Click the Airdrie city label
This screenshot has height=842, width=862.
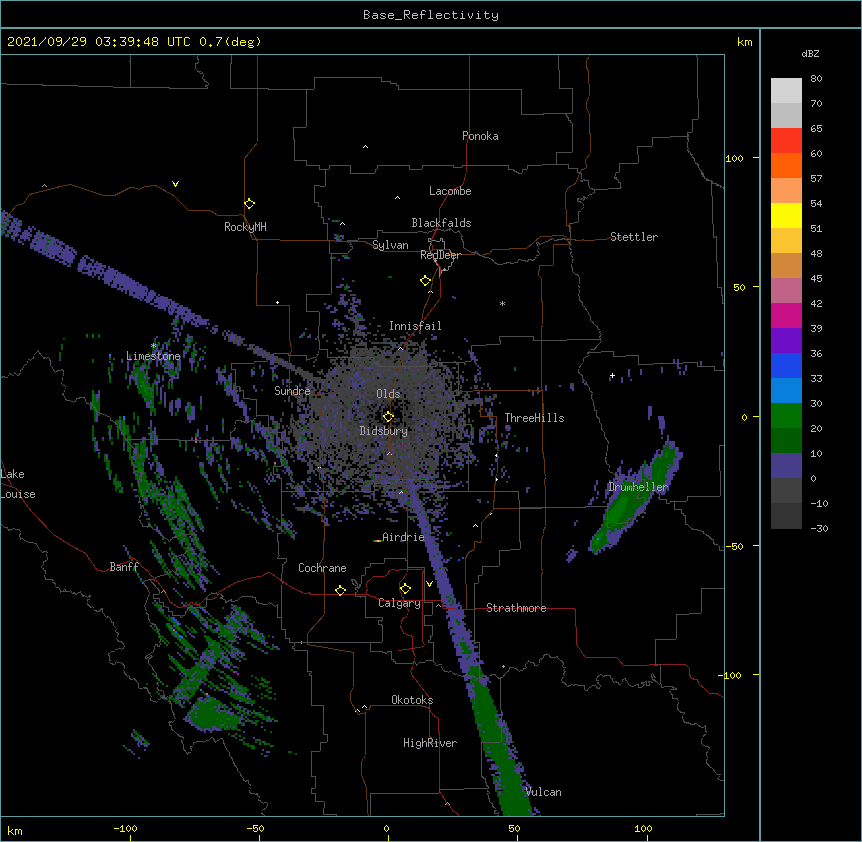(x=403, y=537)
